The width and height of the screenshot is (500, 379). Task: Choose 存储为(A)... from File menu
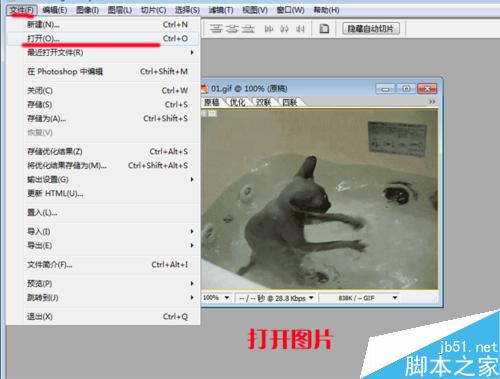103,118
